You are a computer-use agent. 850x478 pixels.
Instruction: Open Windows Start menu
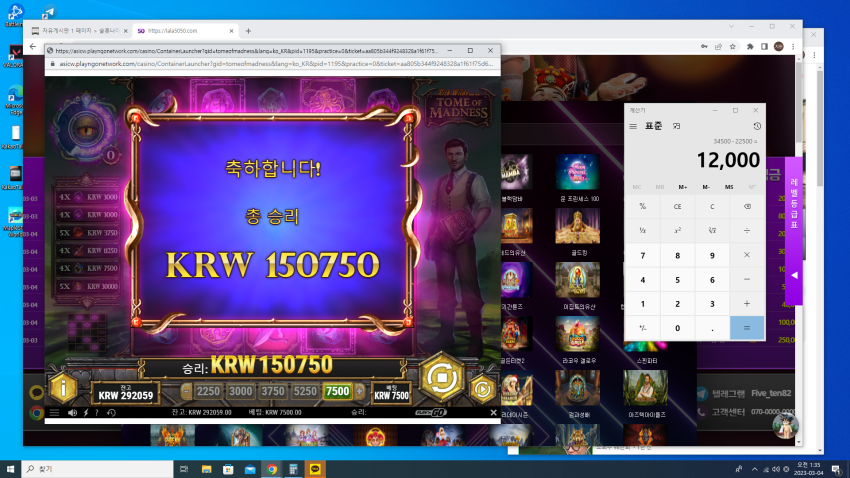(10, 469)
